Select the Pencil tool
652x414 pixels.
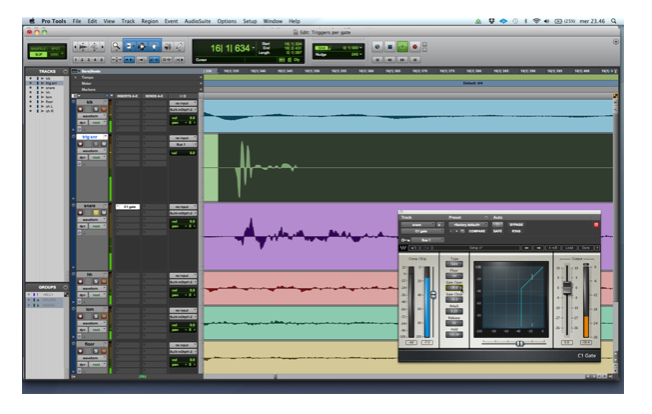[x=180, y=47]
